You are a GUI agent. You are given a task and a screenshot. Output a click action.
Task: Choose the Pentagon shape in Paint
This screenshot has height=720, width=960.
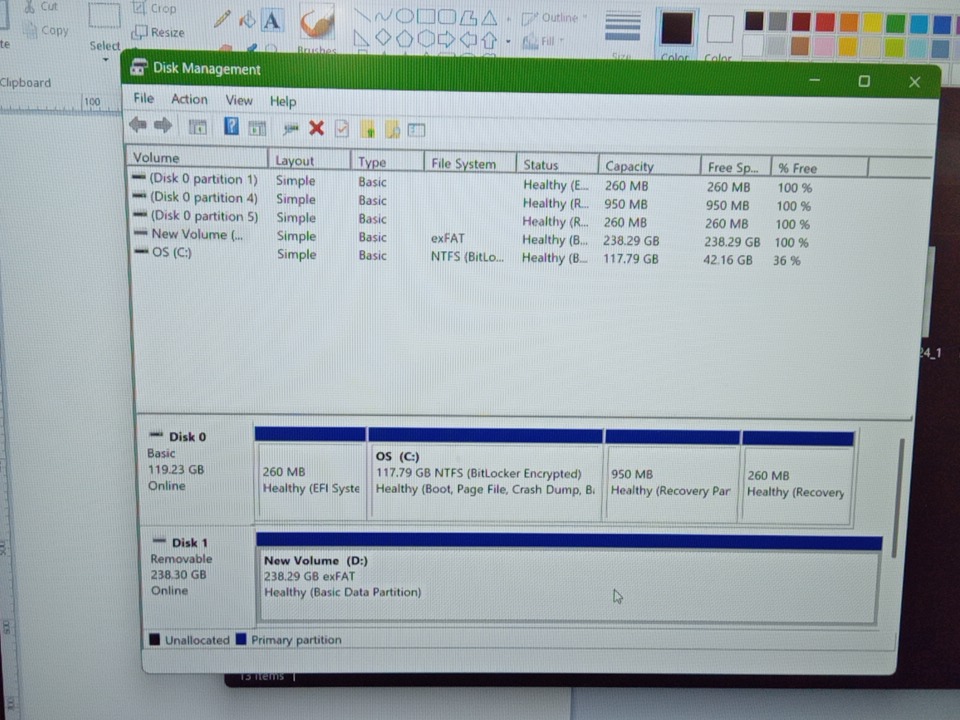click(404, 39)
